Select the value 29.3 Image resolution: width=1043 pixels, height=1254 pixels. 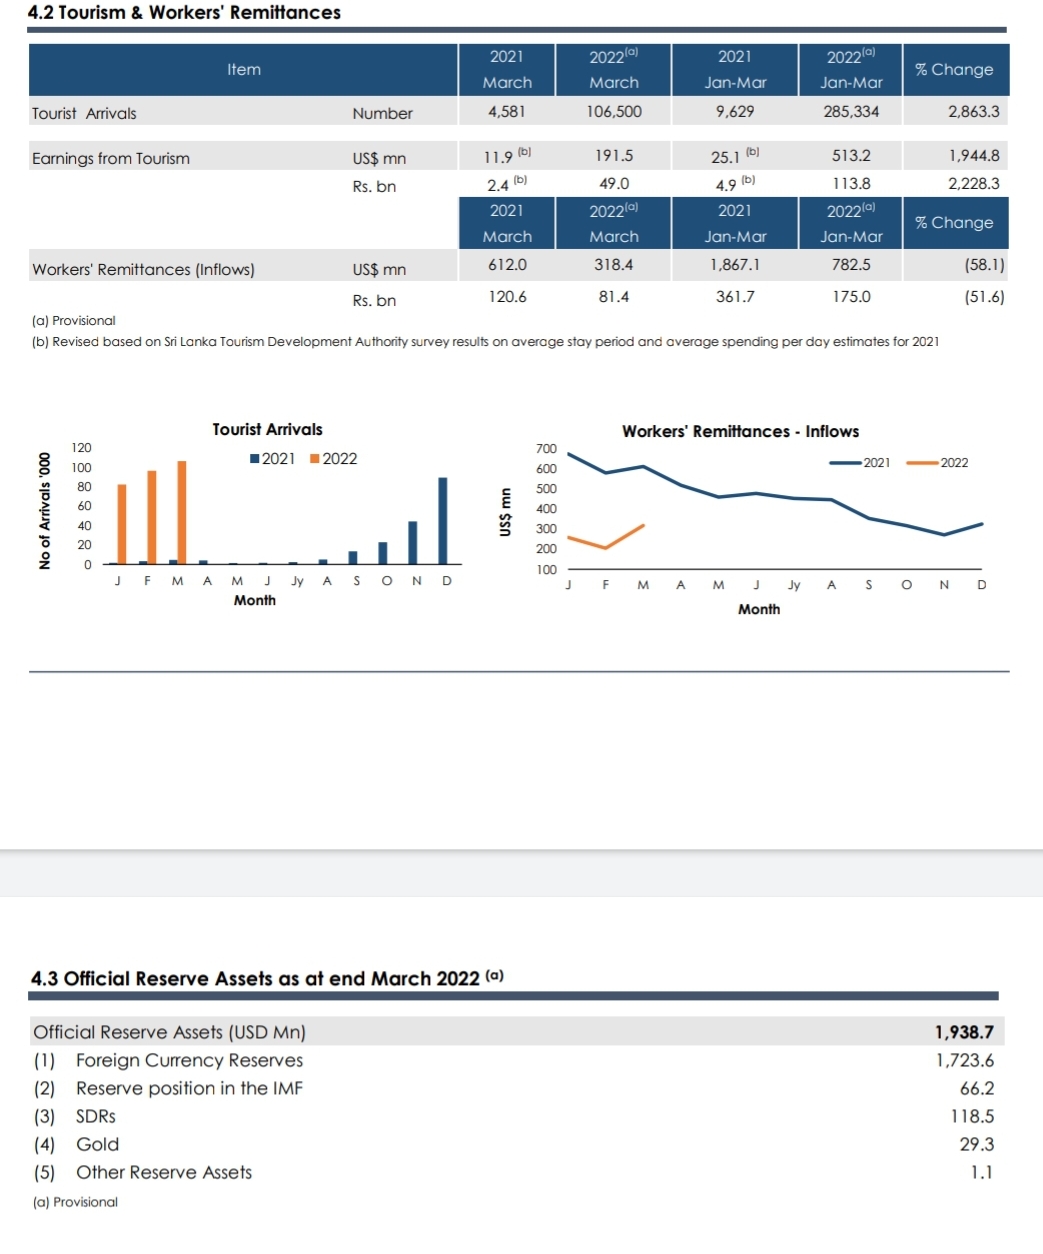977,1144
